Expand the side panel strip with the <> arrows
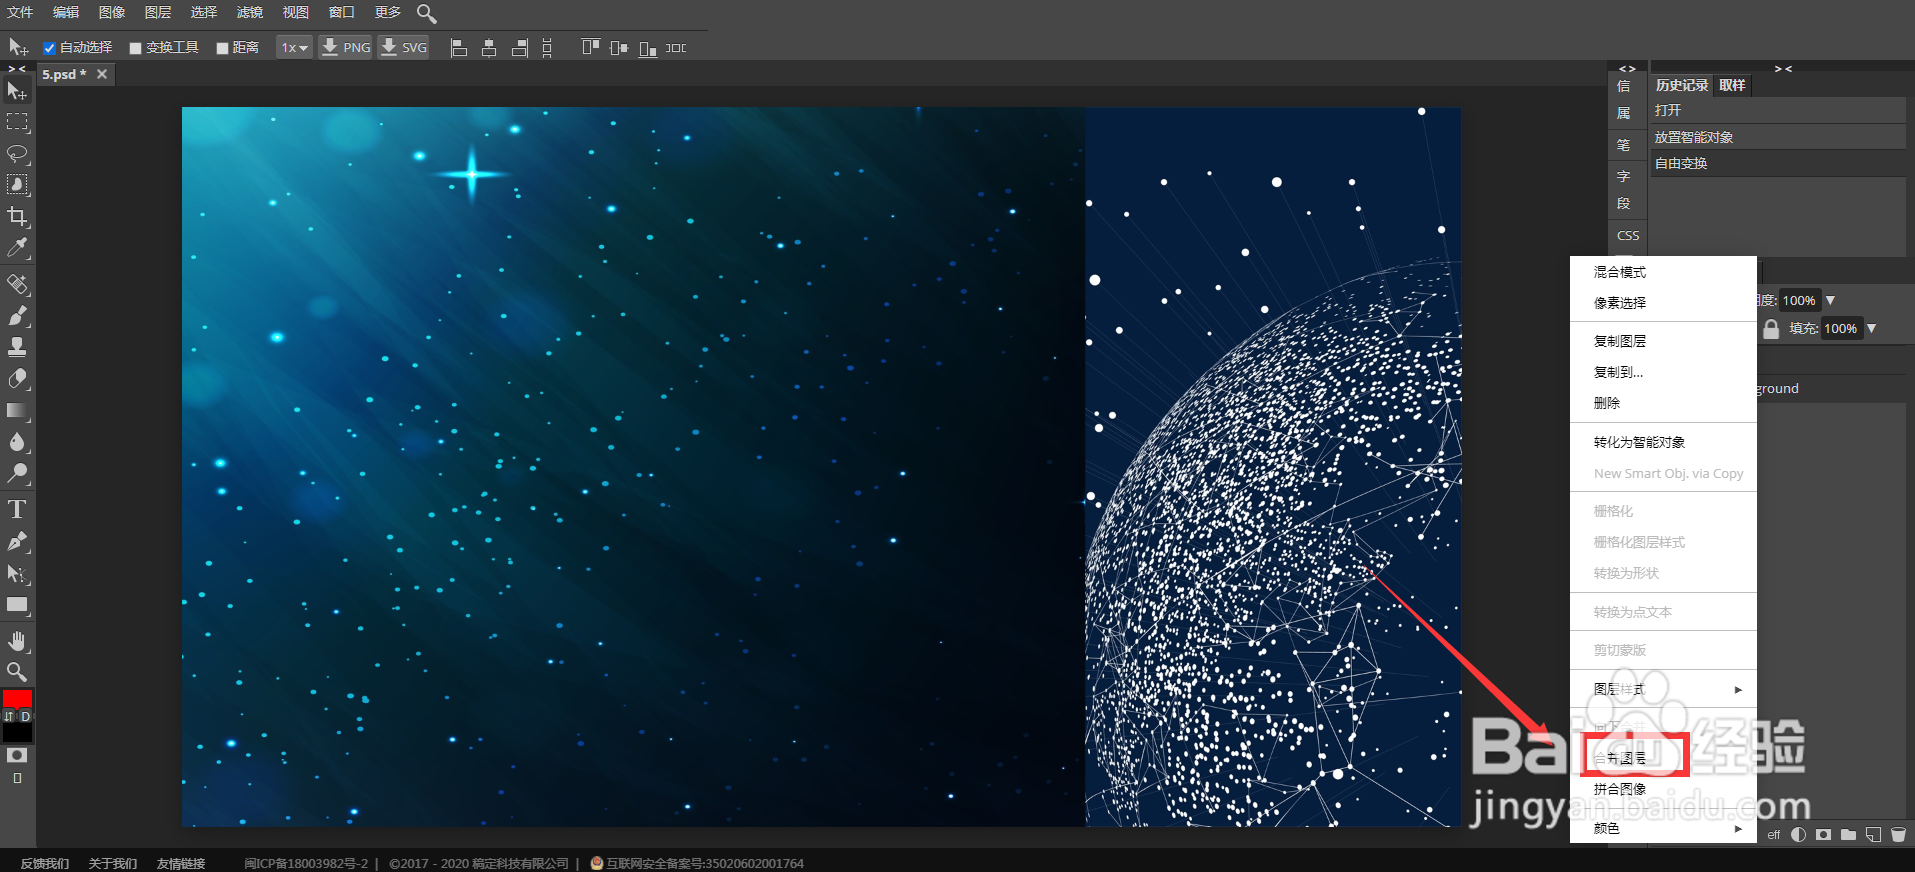The width and height of the screenshot is (1915, 872). coord(1627,69)
